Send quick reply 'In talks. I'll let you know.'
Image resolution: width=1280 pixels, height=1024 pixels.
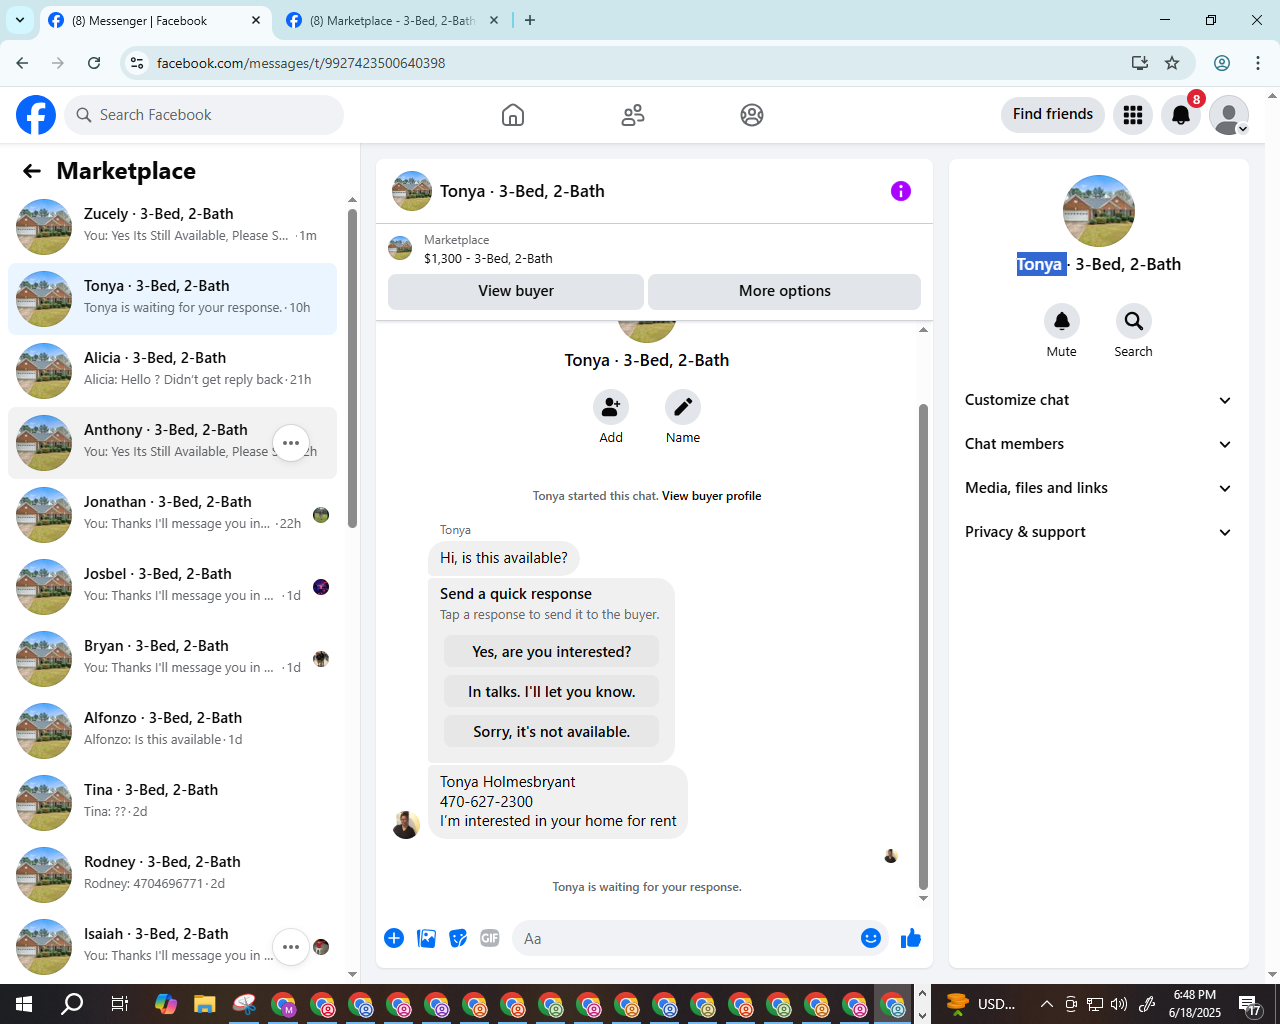pyautogui.click(x=552, y=692)
